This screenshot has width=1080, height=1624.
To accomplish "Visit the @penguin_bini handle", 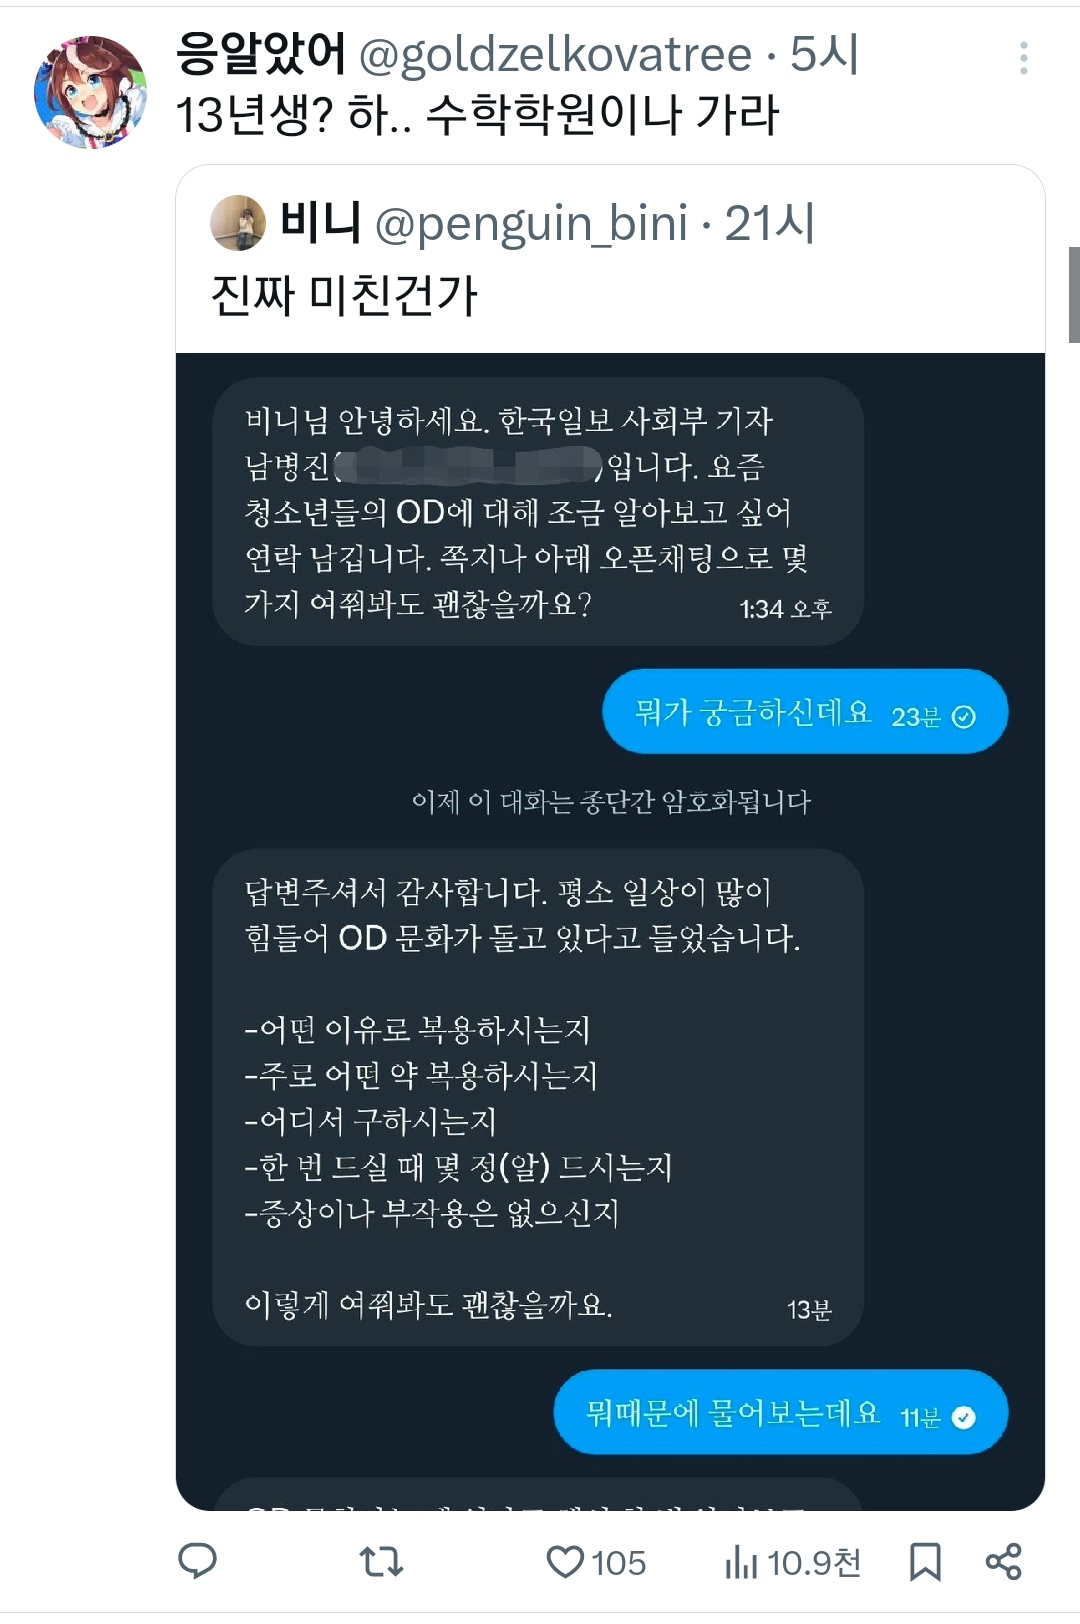I will click(x=531, y=223).
